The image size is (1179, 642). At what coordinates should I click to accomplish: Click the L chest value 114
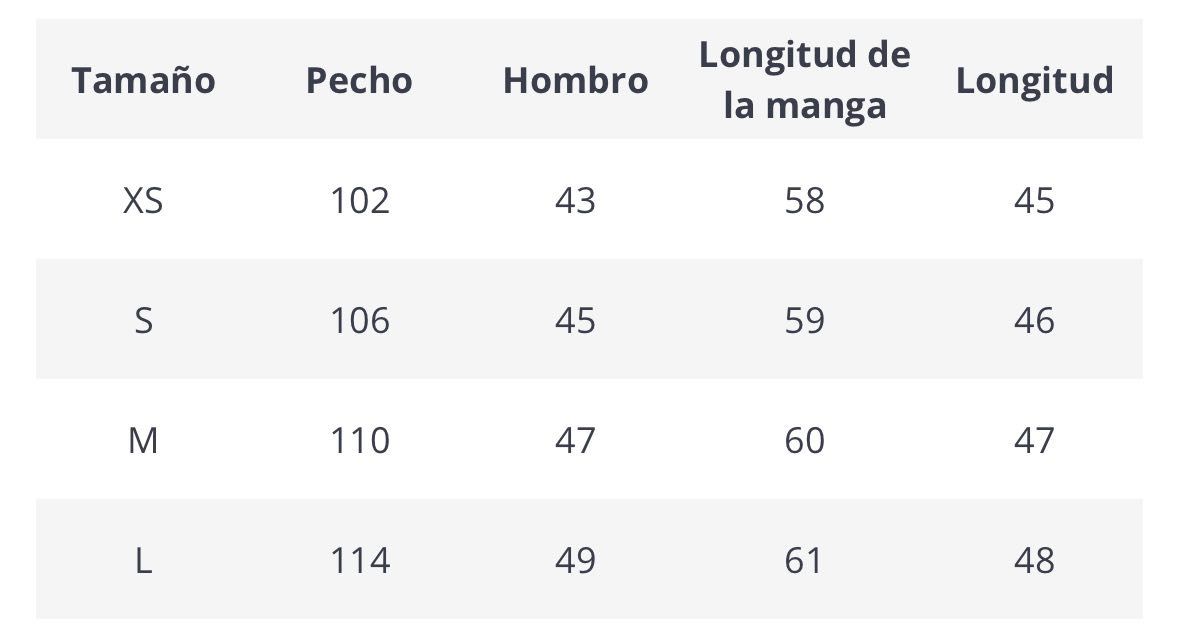(x=360, y=561)
